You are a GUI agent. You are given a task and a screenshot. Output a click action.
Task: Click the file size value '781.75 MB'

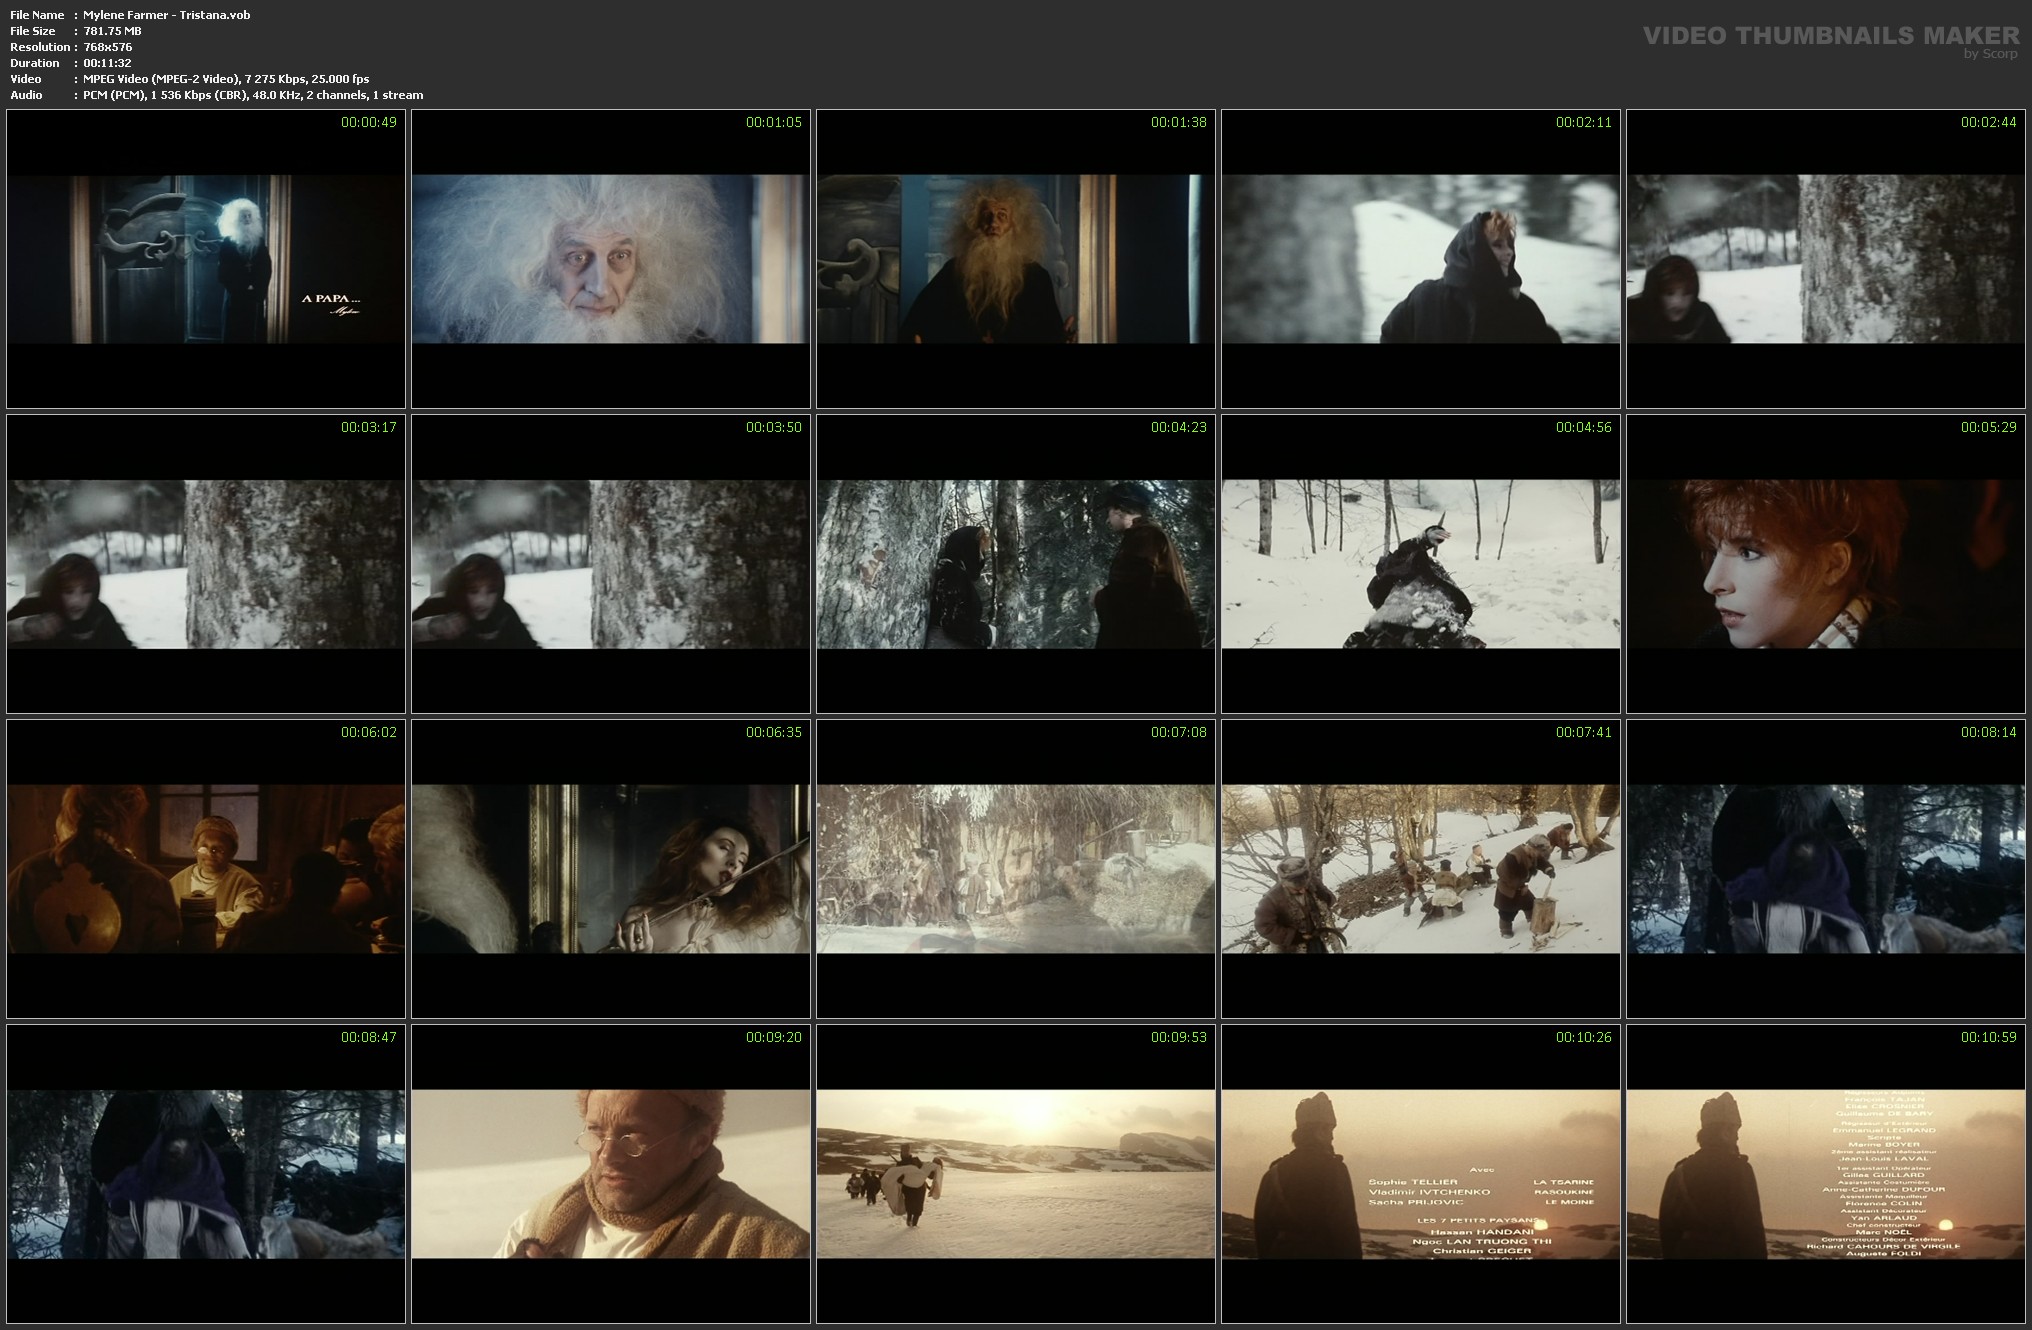click(112, 31)
